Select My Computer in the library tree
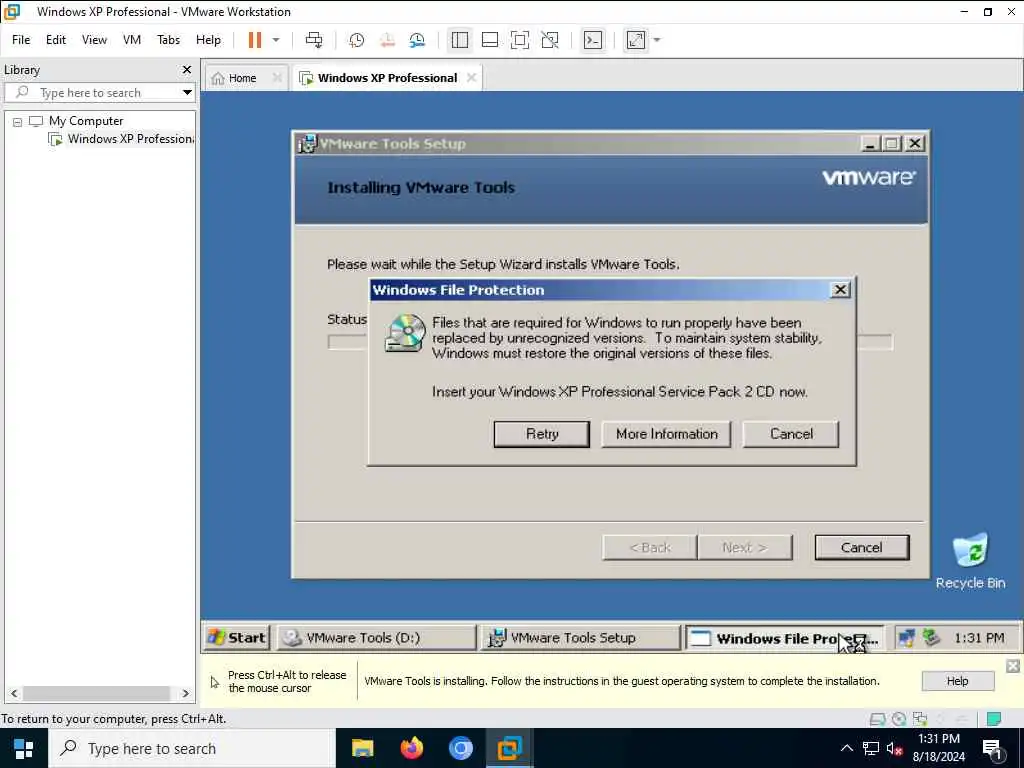Screen dimensions: 1024x768 (x=86, y=121)
